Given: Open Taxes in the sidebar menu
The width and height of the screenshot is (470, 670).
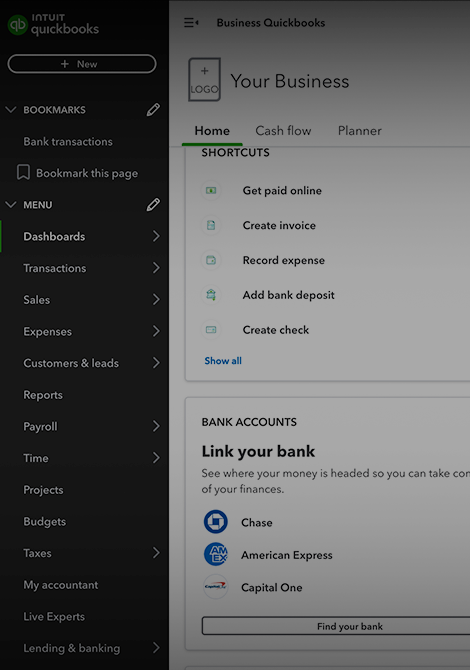Looking at the screenshot, I should click(37, 553).
